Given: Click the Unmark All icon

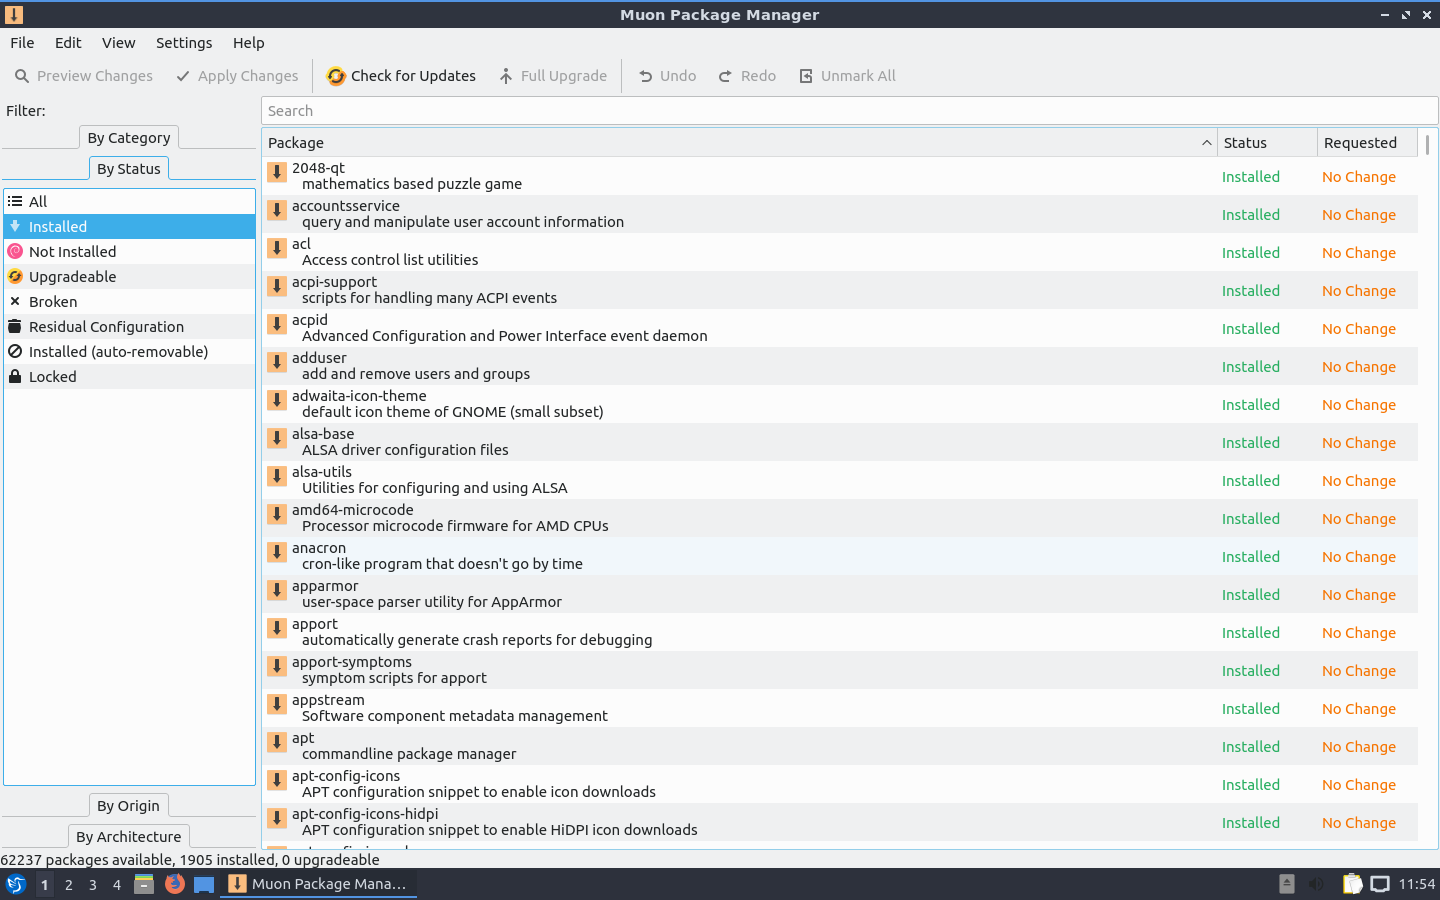Looking at the screenshot, I should [x=806, y=76].
